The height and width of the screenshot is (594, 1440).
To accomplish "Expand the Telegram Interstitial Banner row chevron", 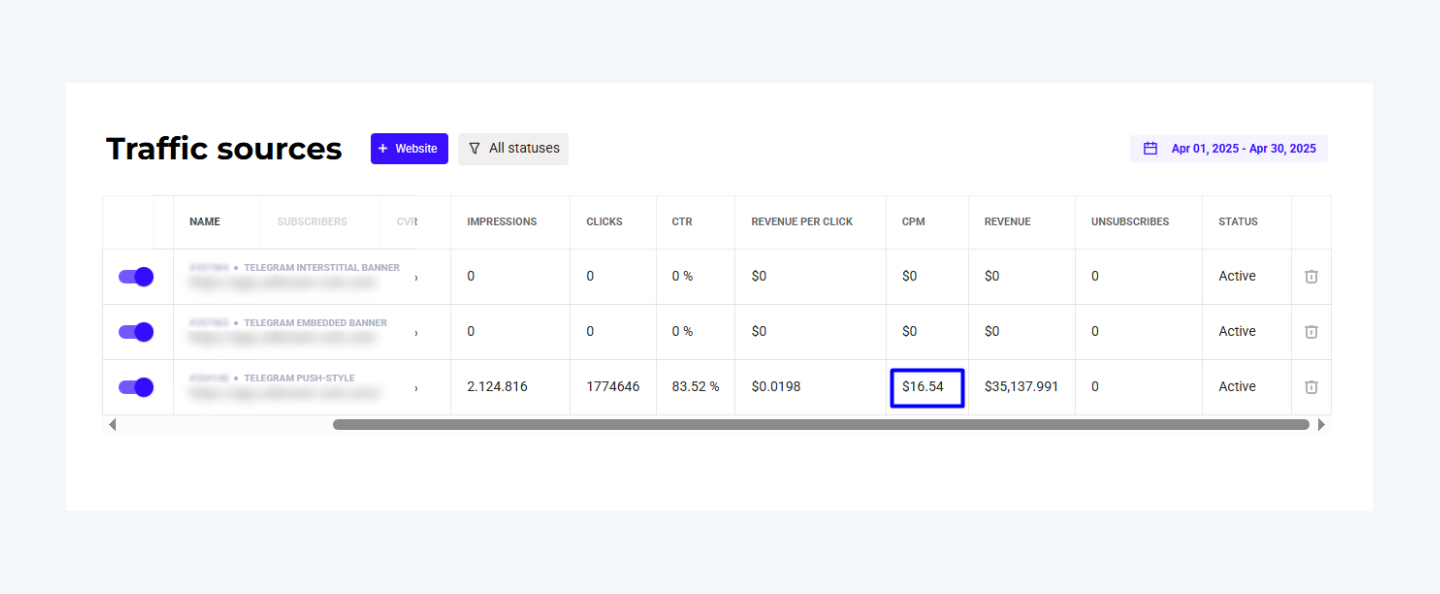I will pos(416,278).
